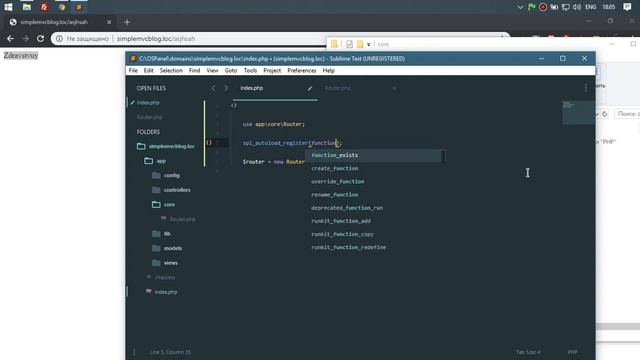
Task: Click the bracket marker in the gutter
Action: (209, 142)
